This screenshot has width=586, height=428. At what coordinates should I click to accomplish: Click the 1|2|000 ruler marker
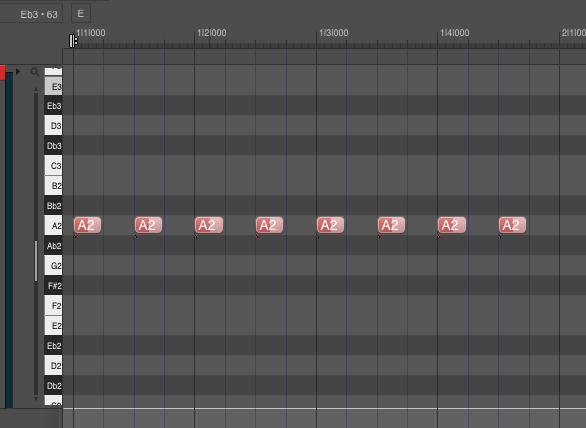click(212, 33)
